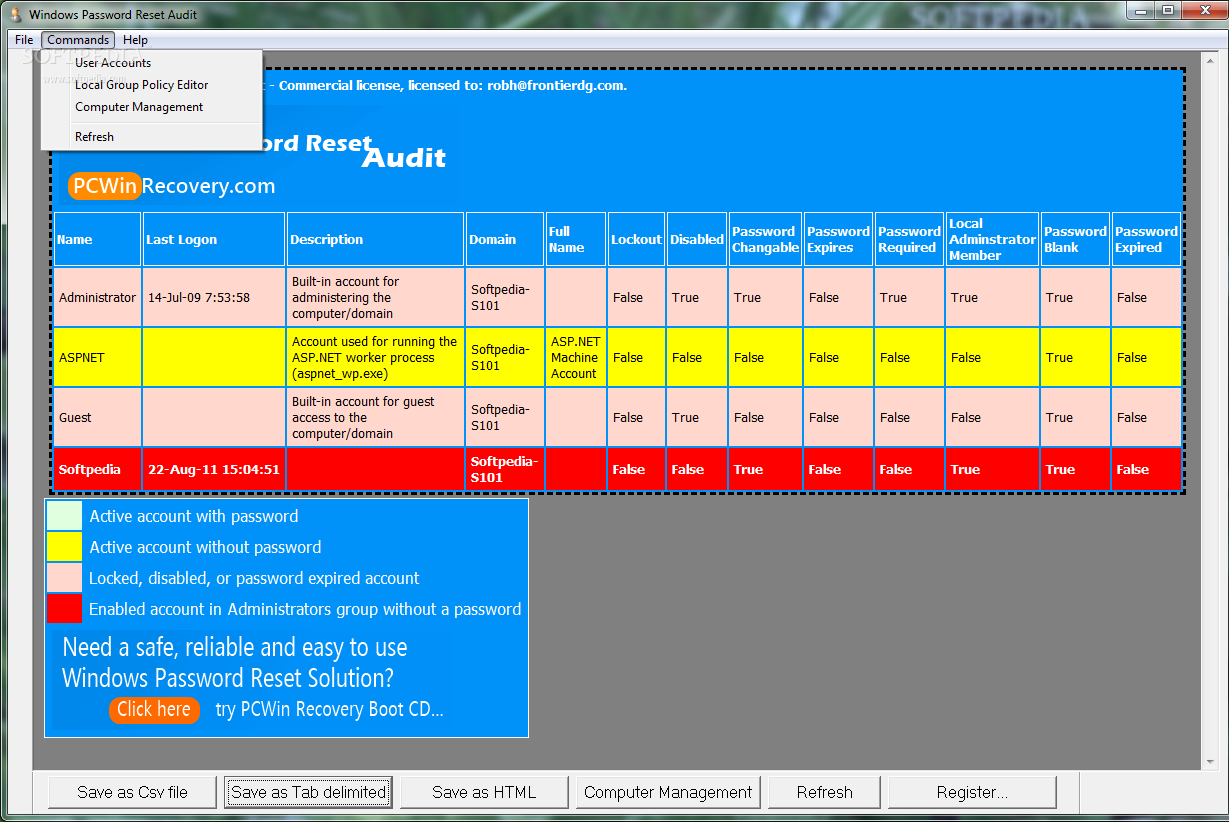The width and height of the screenshot is (1229, 822).
Task: Choose User Accounts from Commands menu
Action: click(151, 63)
